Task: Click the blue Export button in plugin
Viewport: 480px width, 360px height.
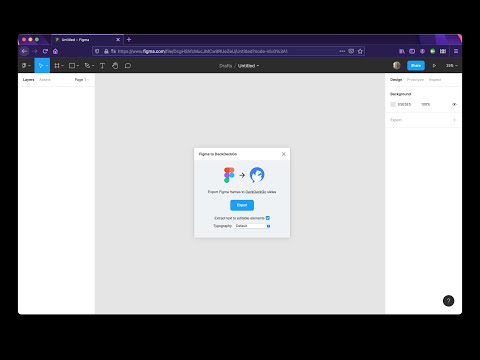Action: click(242, 205)
